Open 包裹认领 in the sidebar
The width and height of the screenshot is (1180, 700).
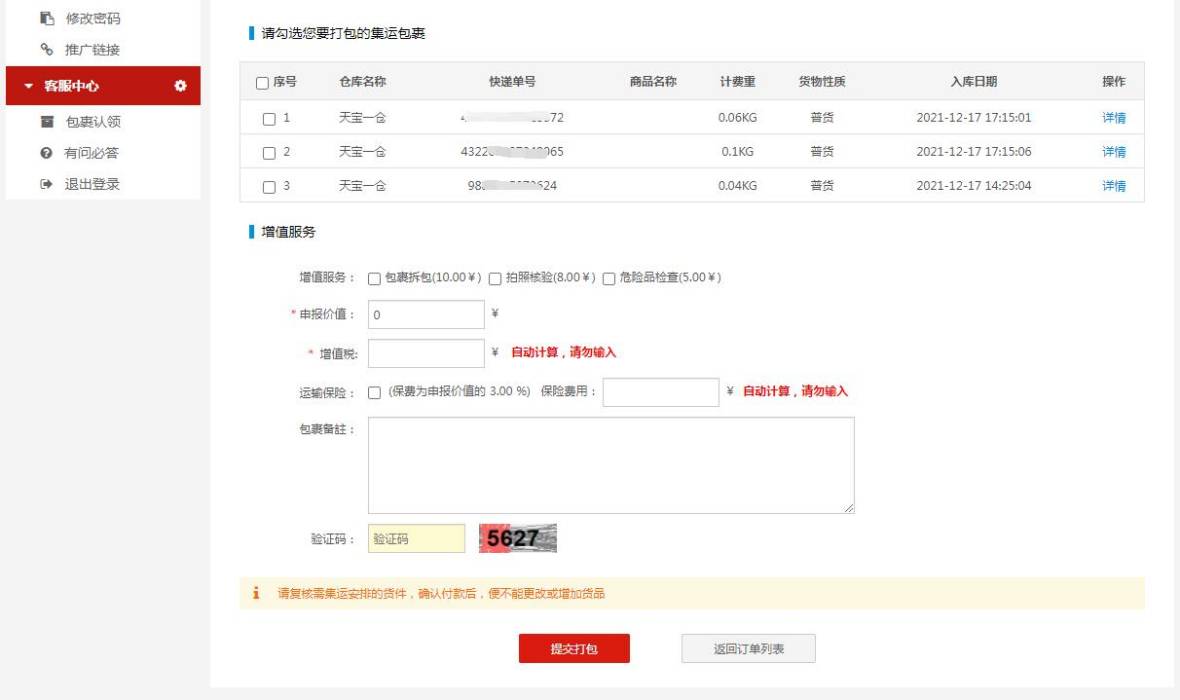pyautogui.click(x=93, y=121)
